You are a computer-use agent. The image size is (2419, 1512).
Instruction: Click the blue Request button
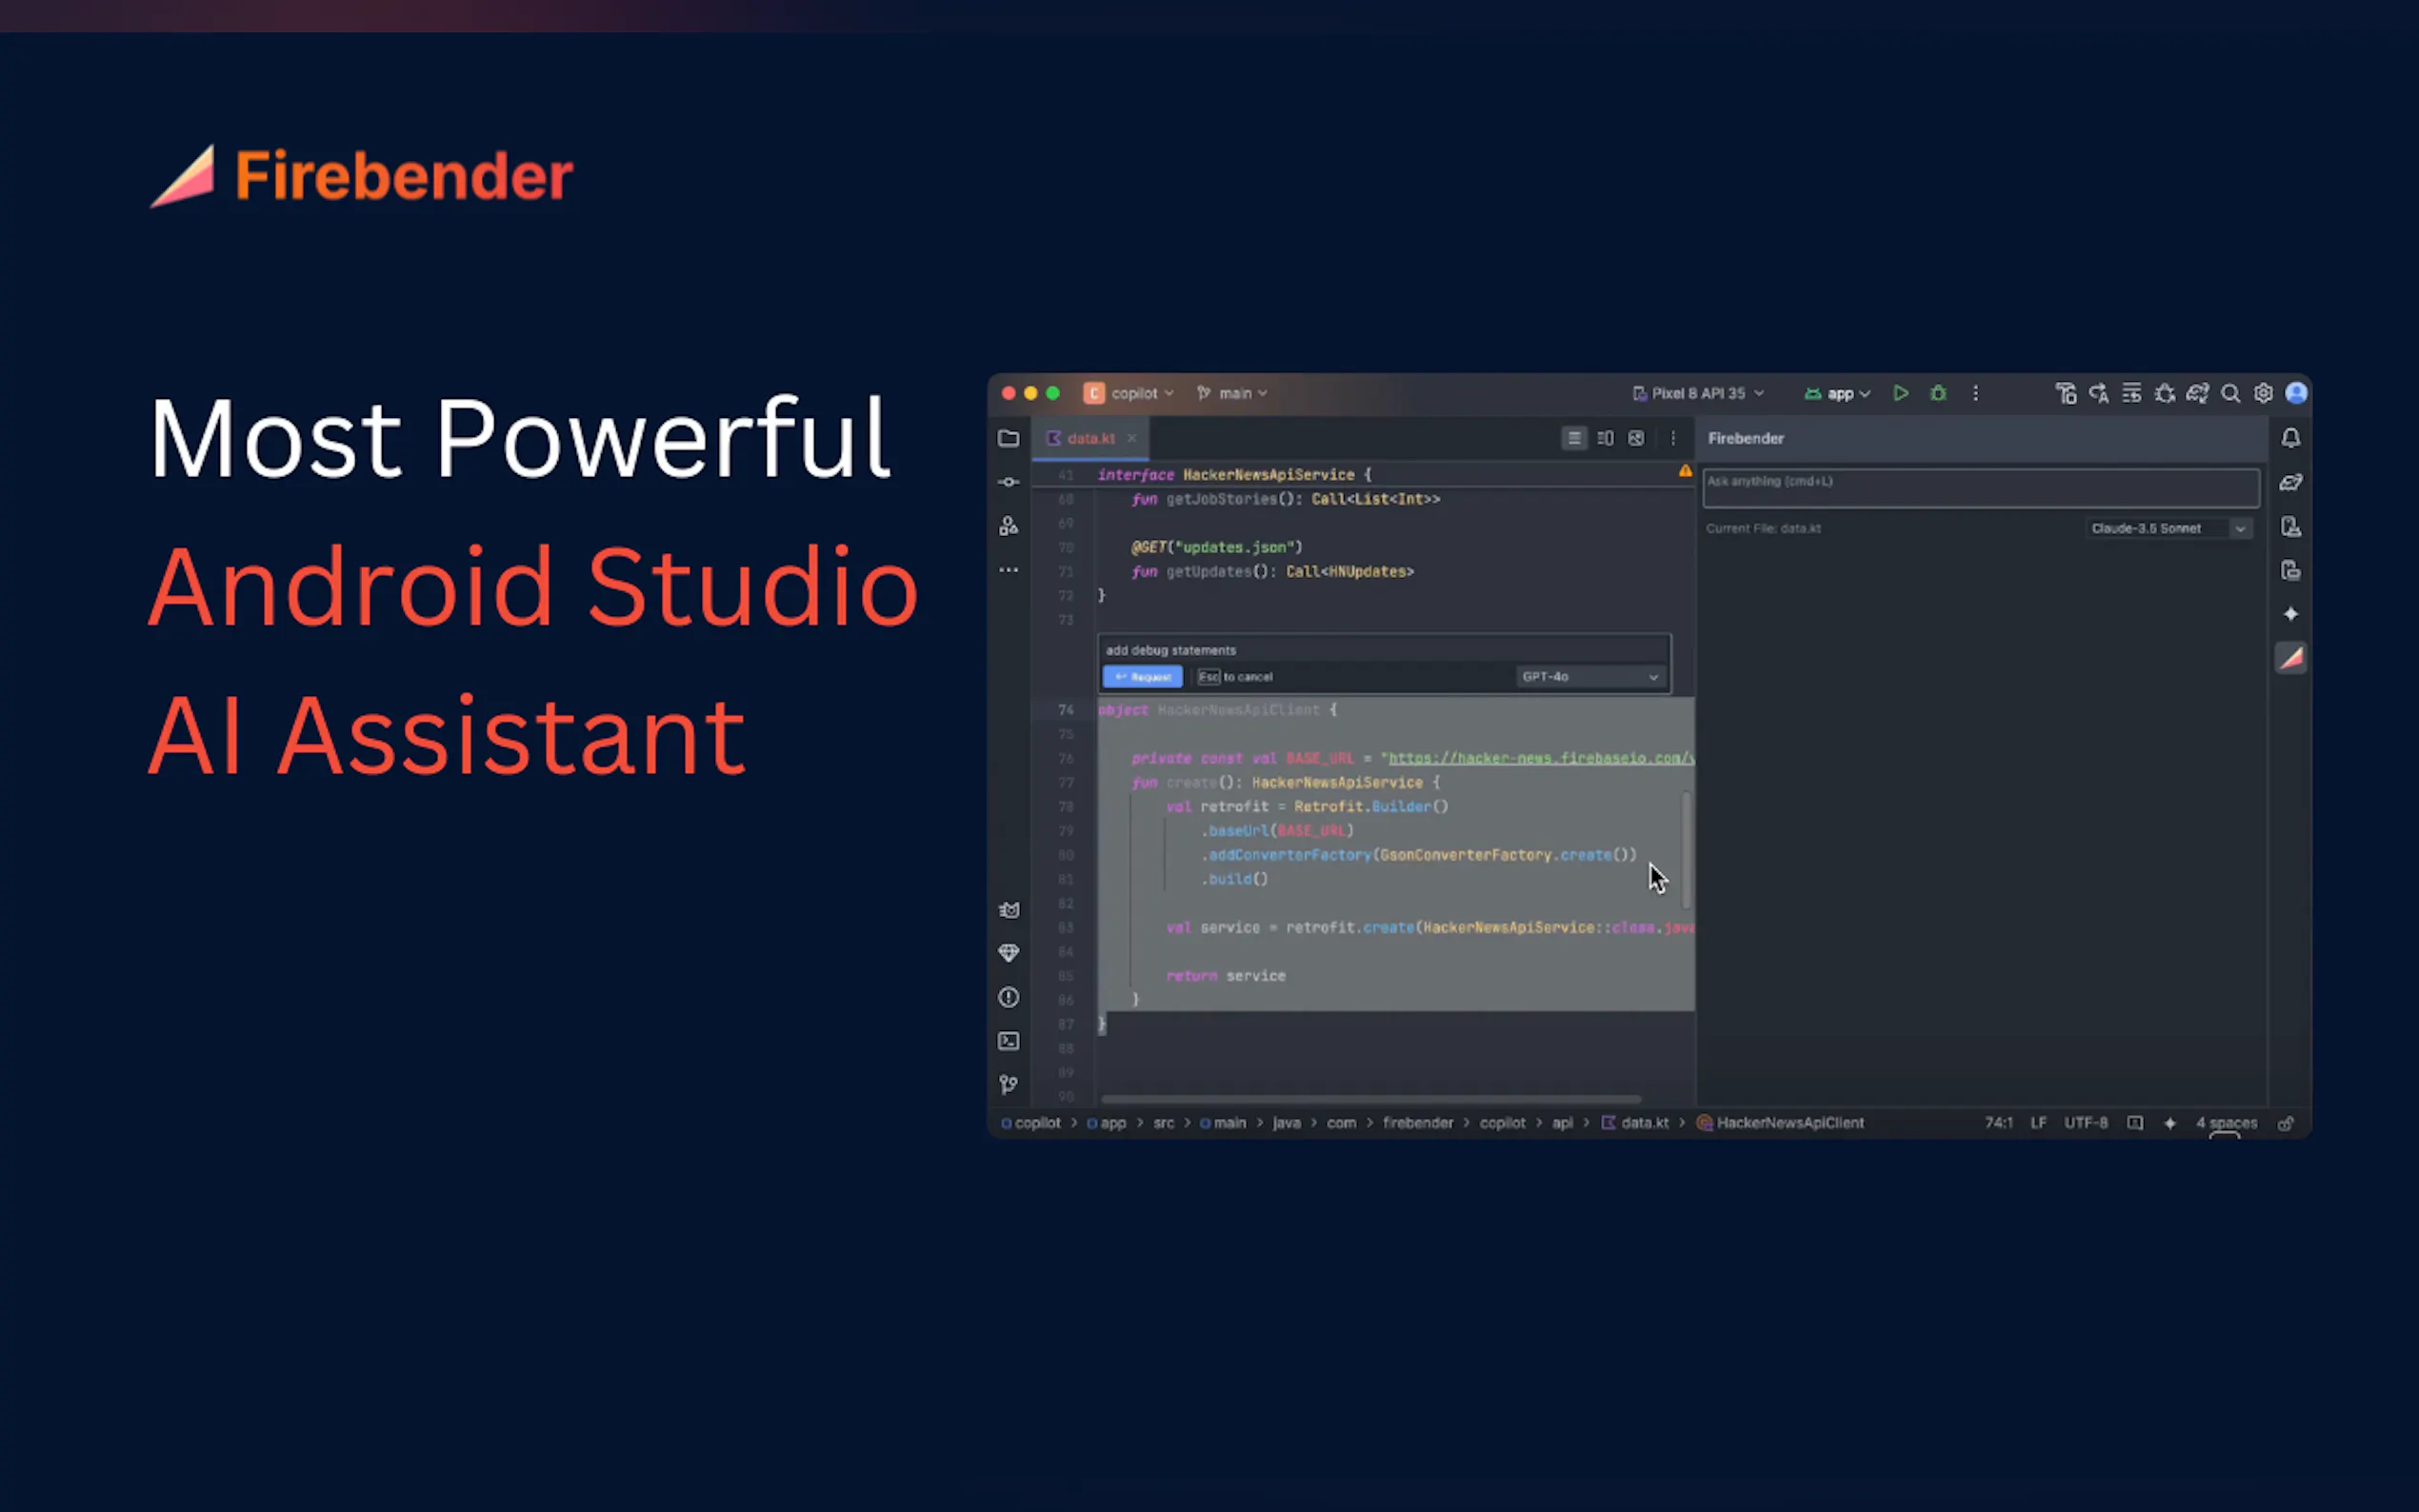(x=1142, y=677)
